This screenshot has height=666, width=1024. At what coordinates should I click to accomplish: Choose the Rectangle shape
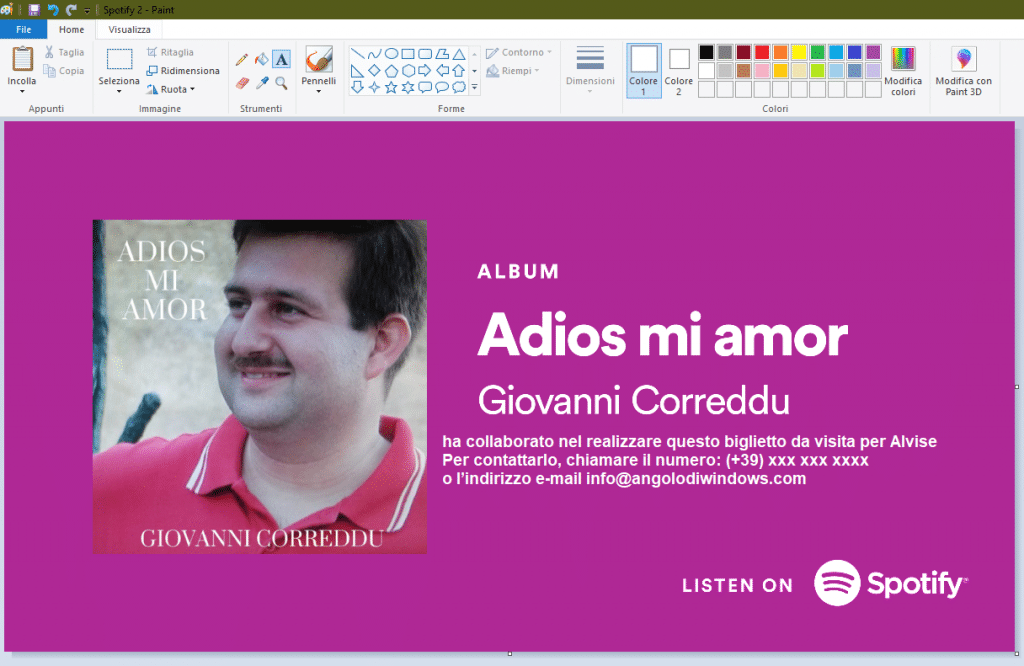pyautogui.click(x=408, y=54)
